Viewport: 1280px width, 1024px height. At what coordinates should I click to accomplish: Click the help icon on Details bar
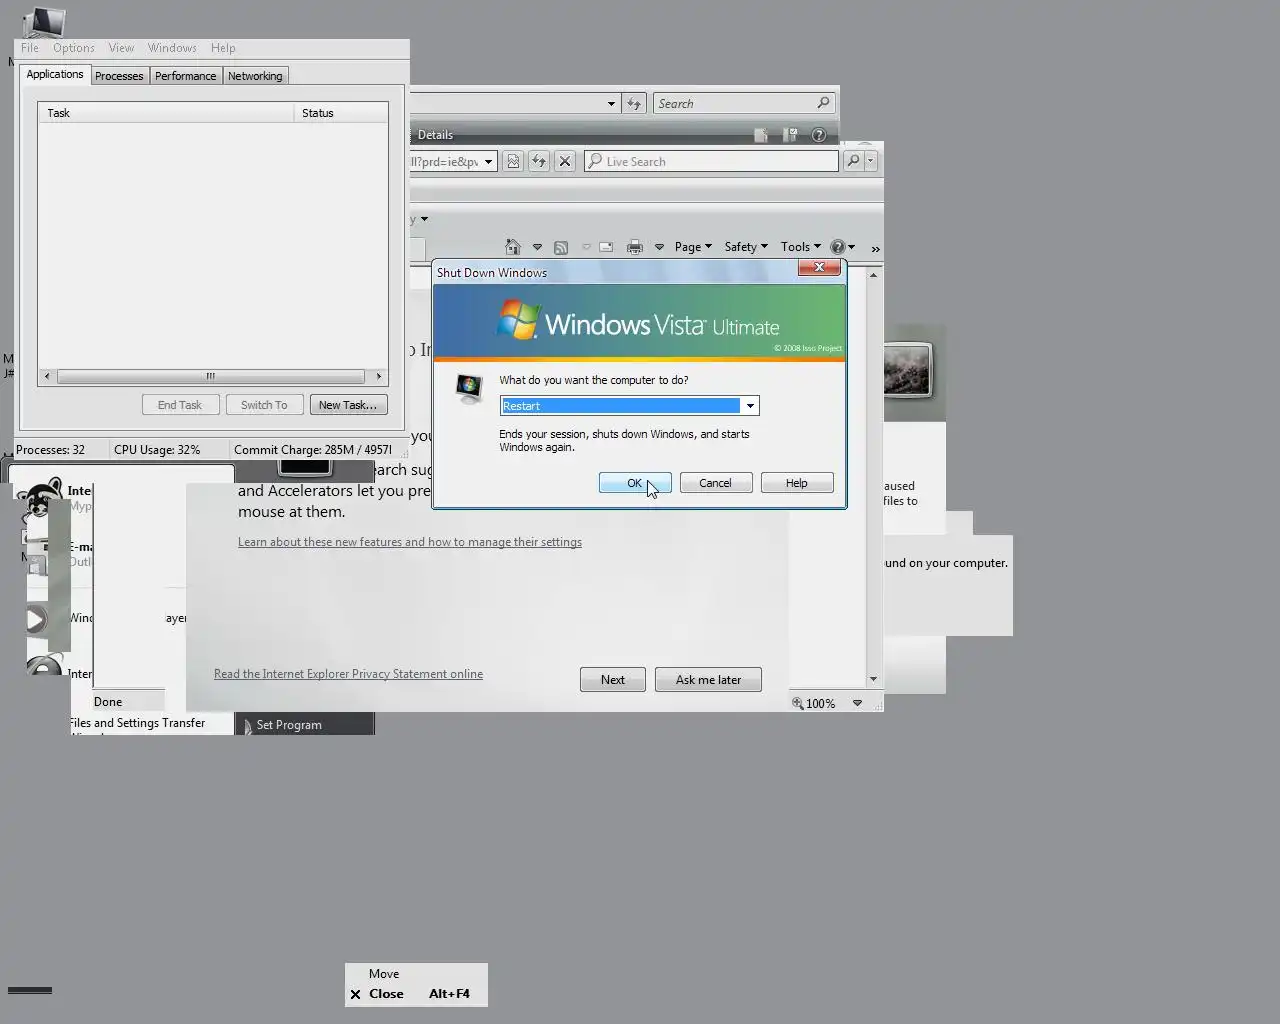coord(819,135)
